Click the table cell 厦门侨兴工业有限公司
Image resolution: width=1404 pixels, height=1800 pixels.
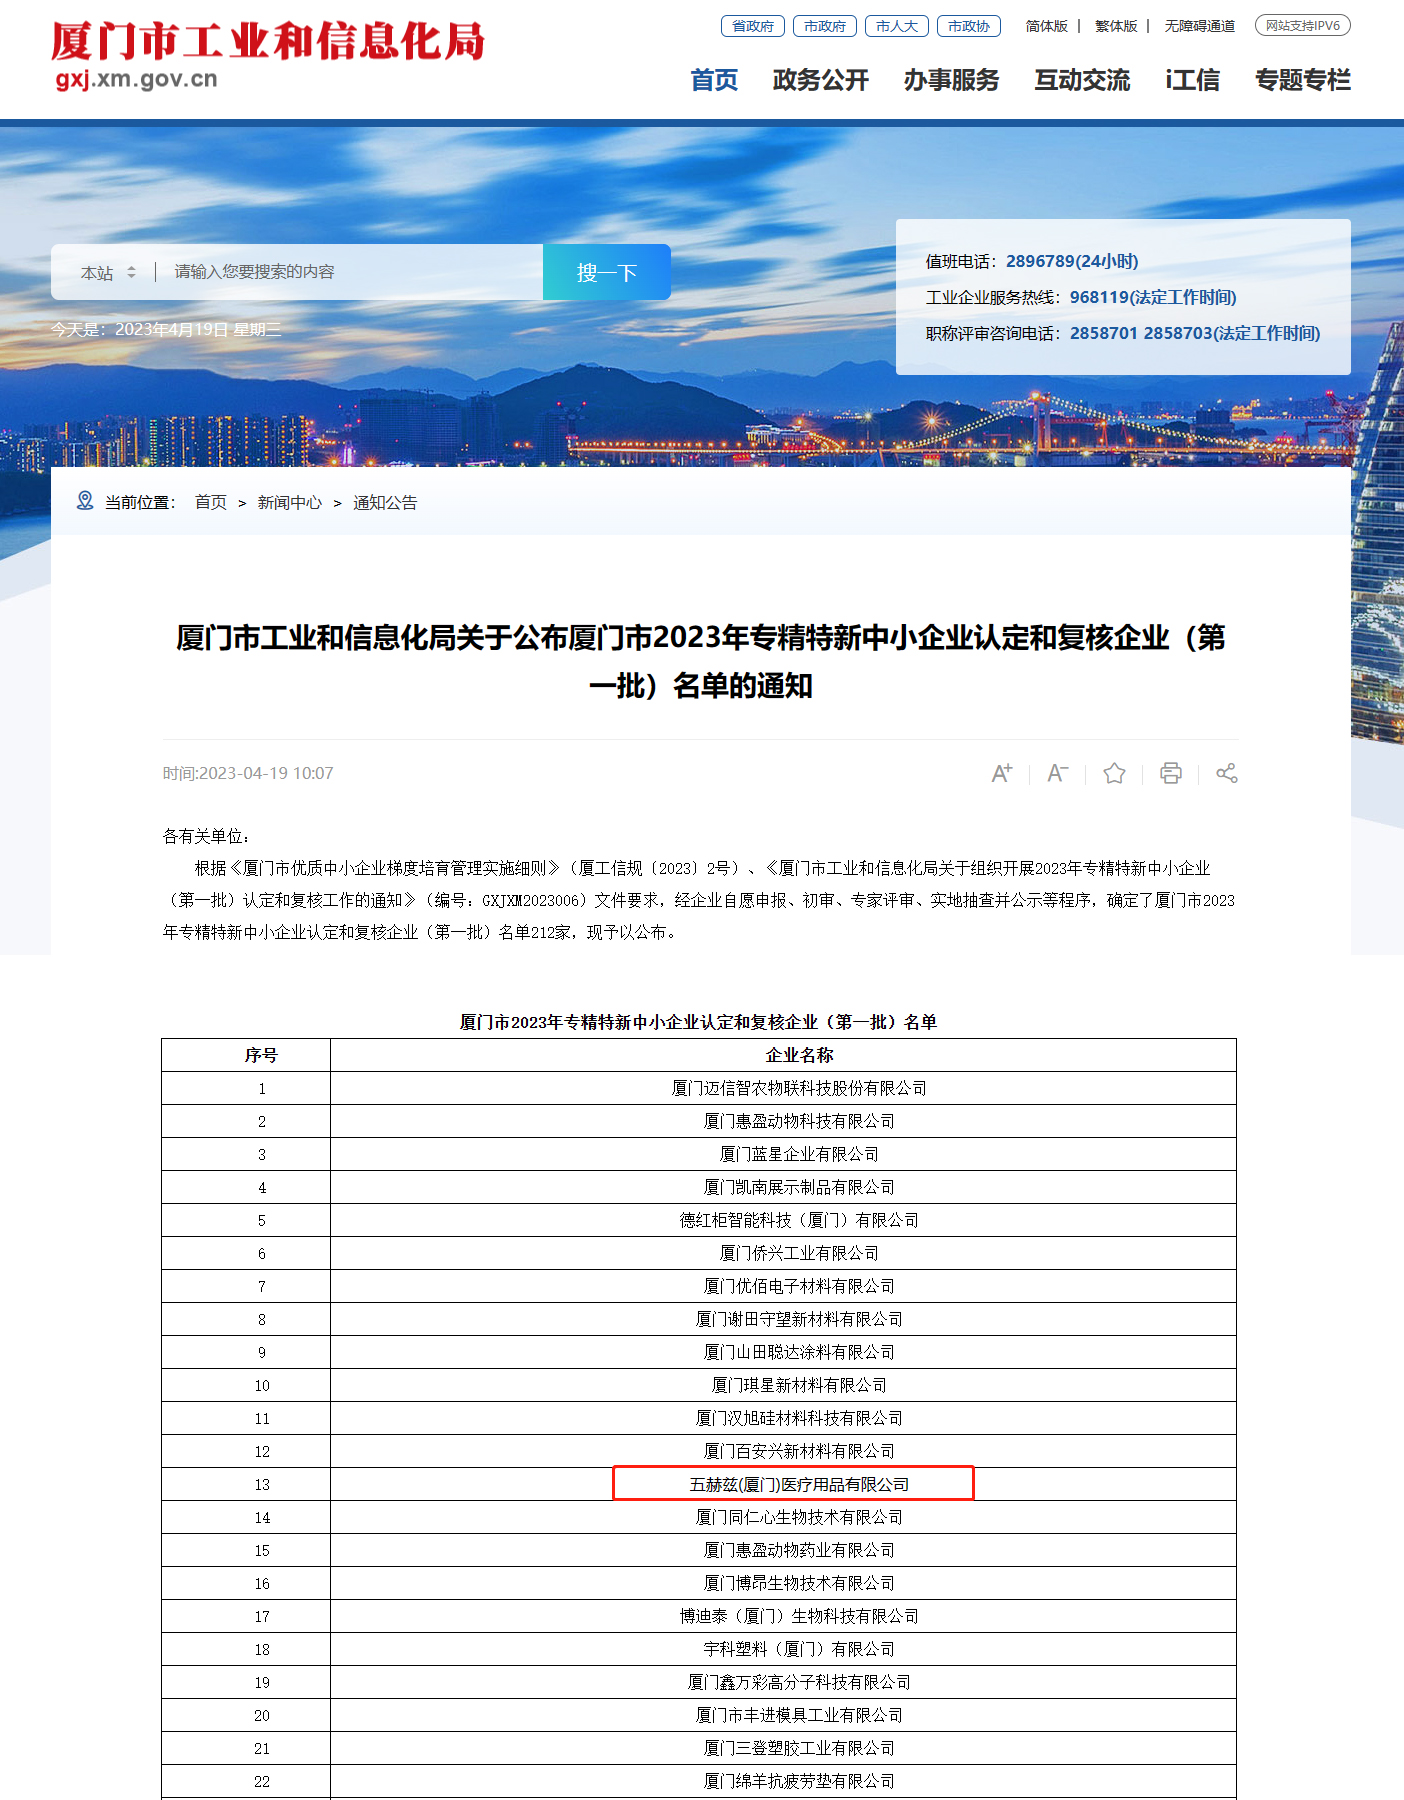[783, 1253]
